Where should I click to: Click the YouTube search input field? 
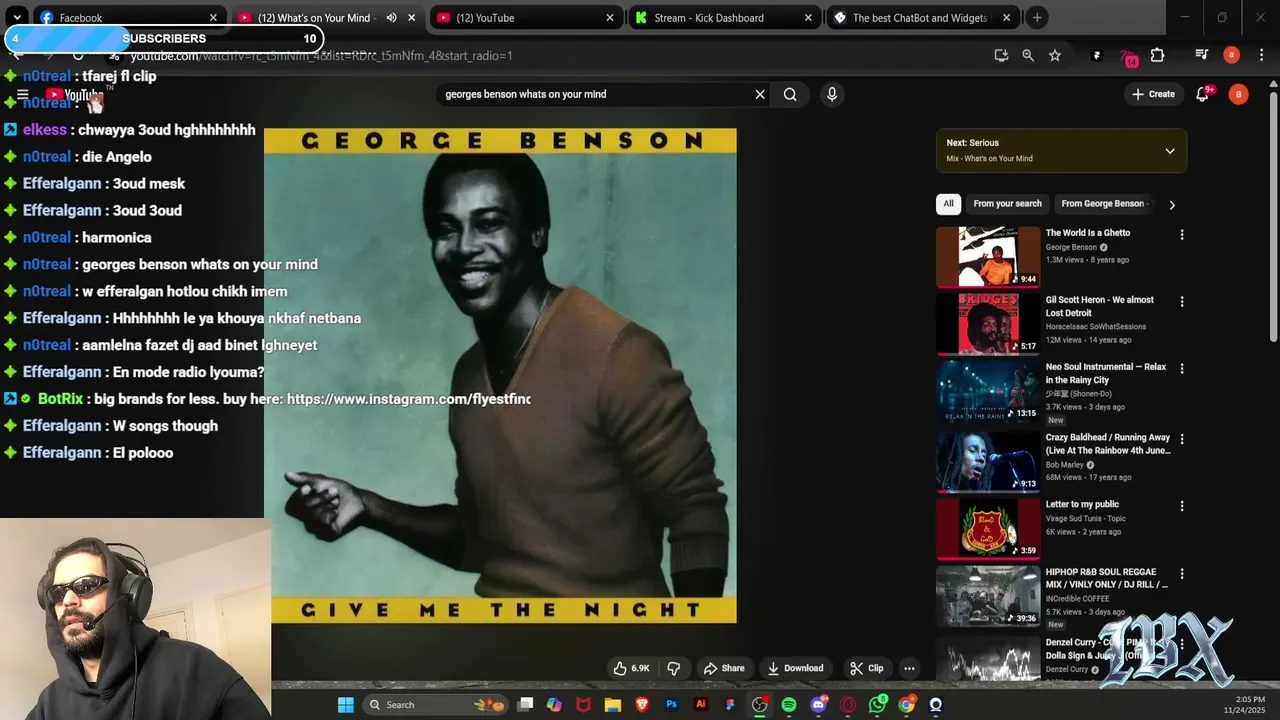(594, 94)
